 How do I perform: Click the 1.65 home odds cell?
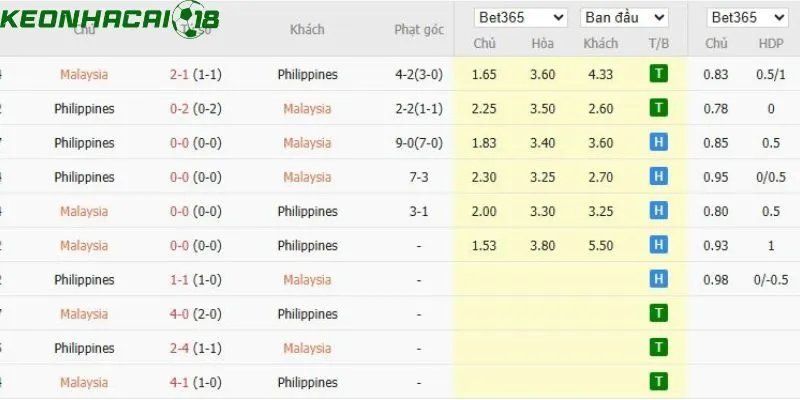484,74
